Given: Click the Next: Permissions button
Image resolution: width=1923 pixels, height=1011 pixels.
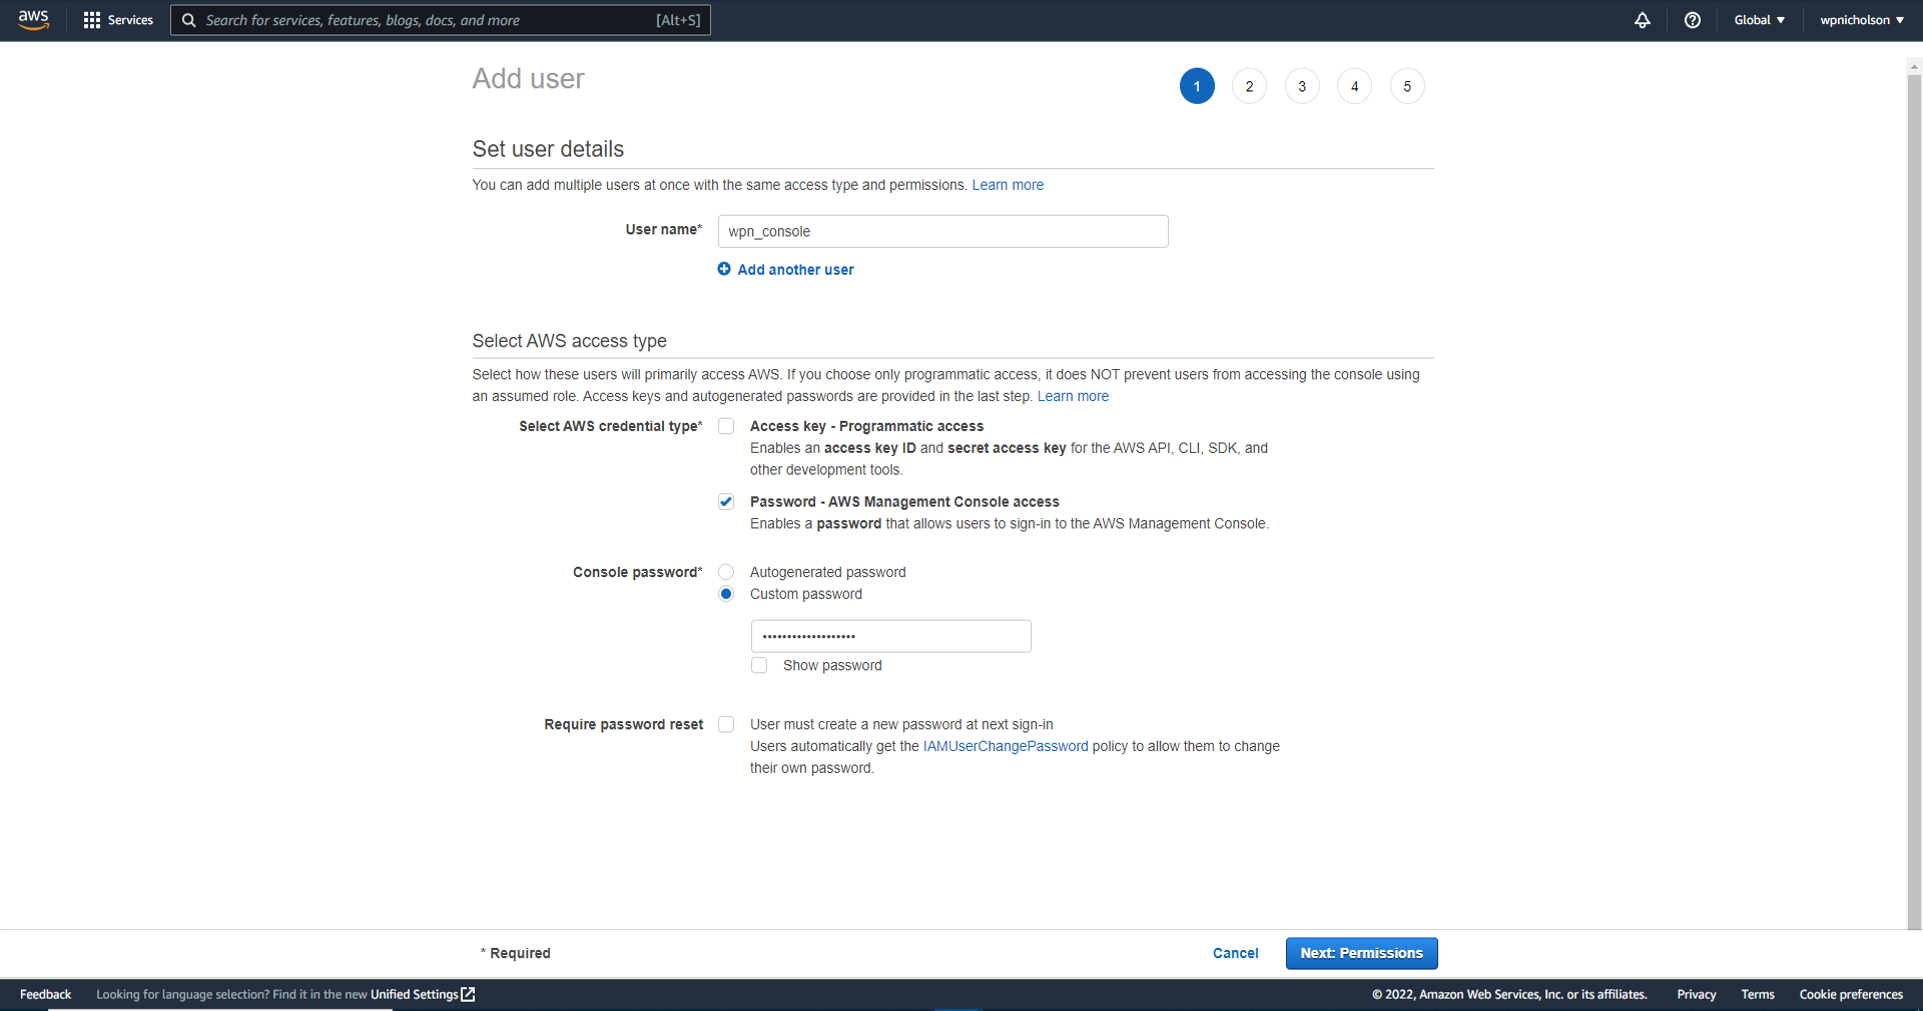Looking at the screenshot, I should pyautogui.click(x=1361, y=953).
